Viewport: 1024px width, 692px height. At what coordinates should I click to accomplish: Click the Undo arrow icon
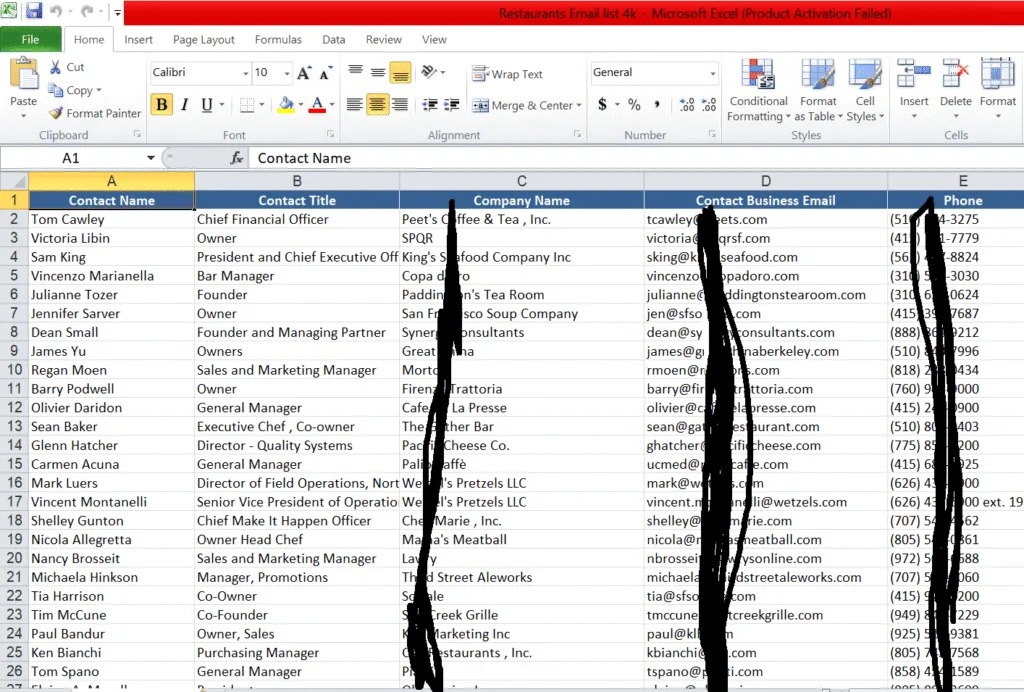tap(56, 11)
